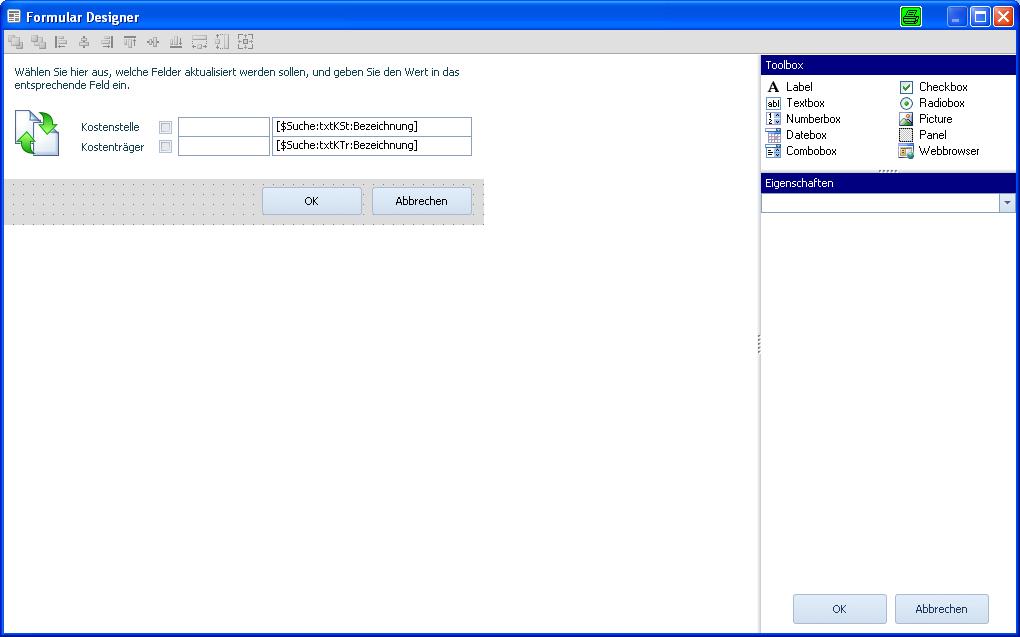Pick the Radiobox tool from the Toolbox
This screenshot has width=1020, height=637.
(x=932, y=103)
